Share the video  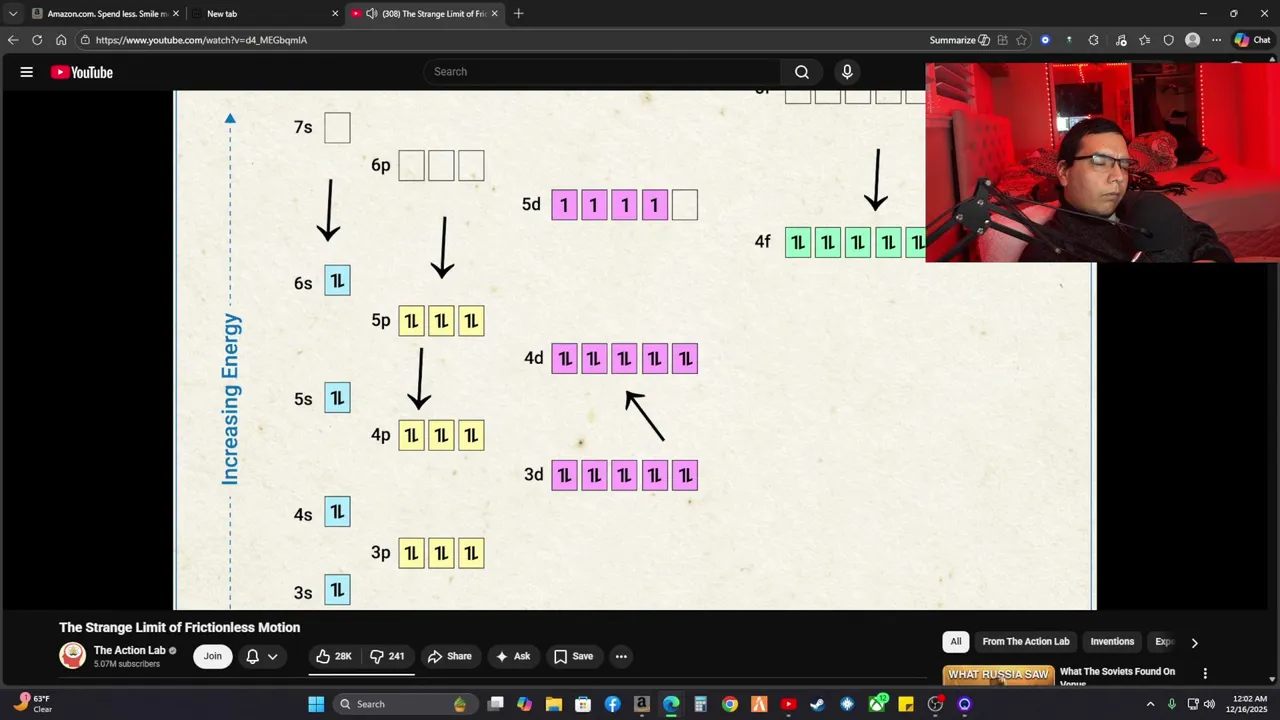(449, 656)
